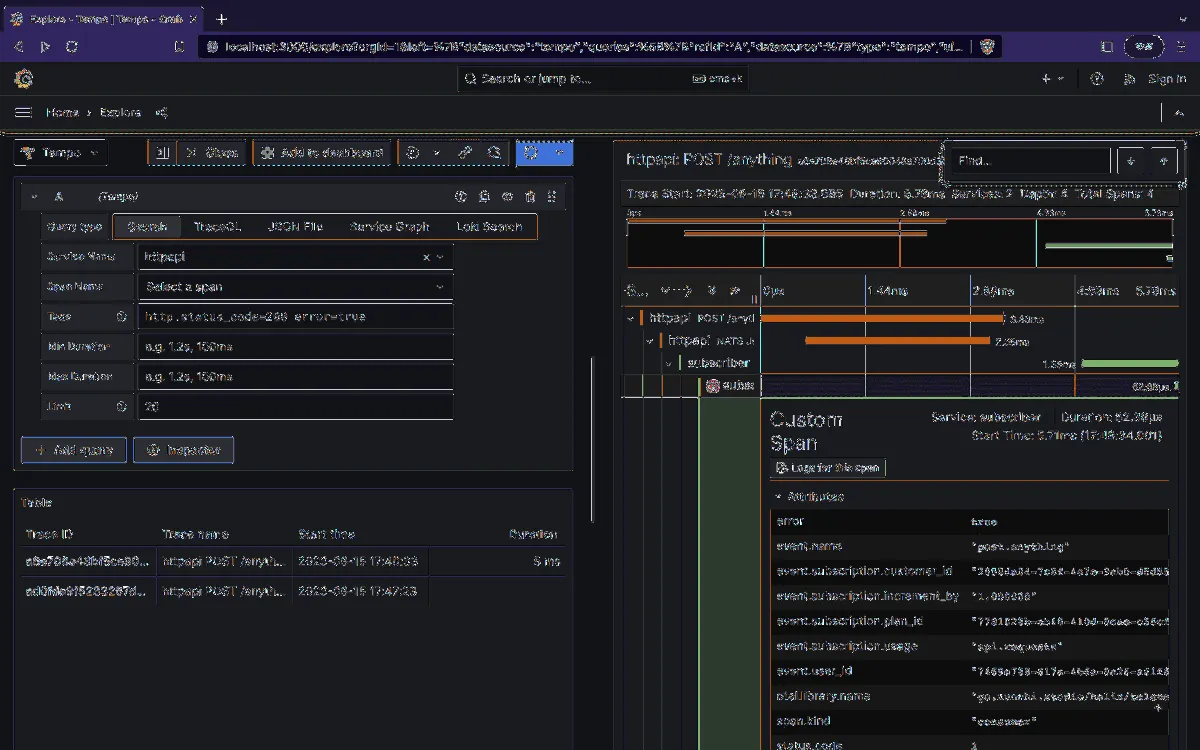Click the Add query button
Viewport: 1200px width, 750px height.
(74, 450)
